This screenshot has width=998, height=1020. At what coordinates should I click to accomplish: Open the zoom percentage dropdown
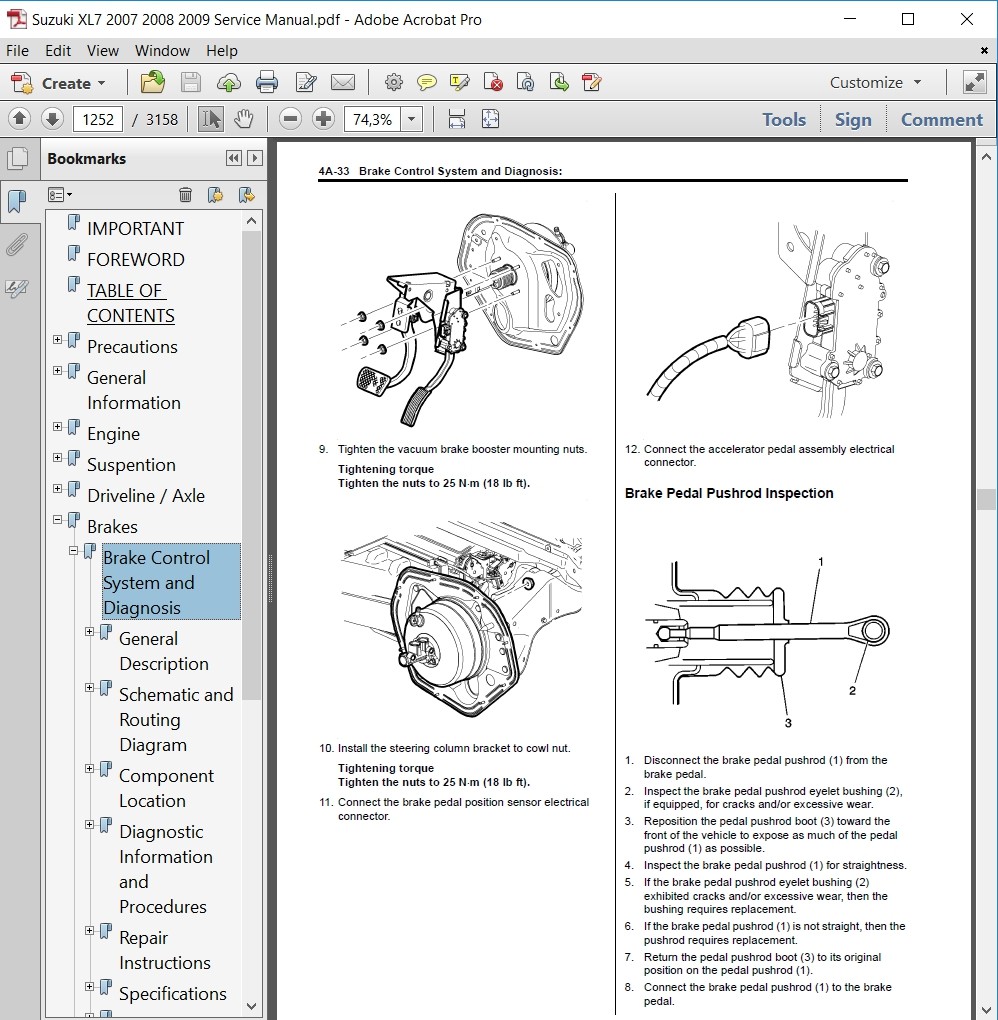tap(412, 120)
